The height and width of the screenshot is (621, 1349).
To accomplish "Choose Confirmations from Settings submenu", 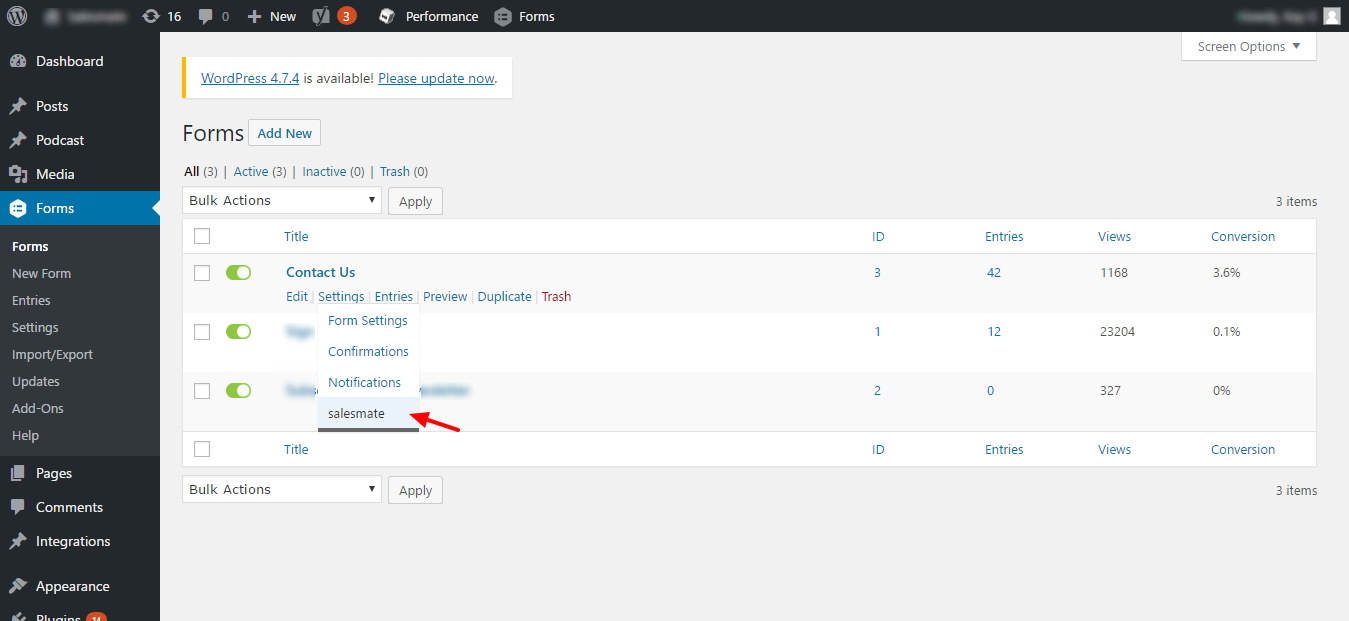I will [368, 351].
